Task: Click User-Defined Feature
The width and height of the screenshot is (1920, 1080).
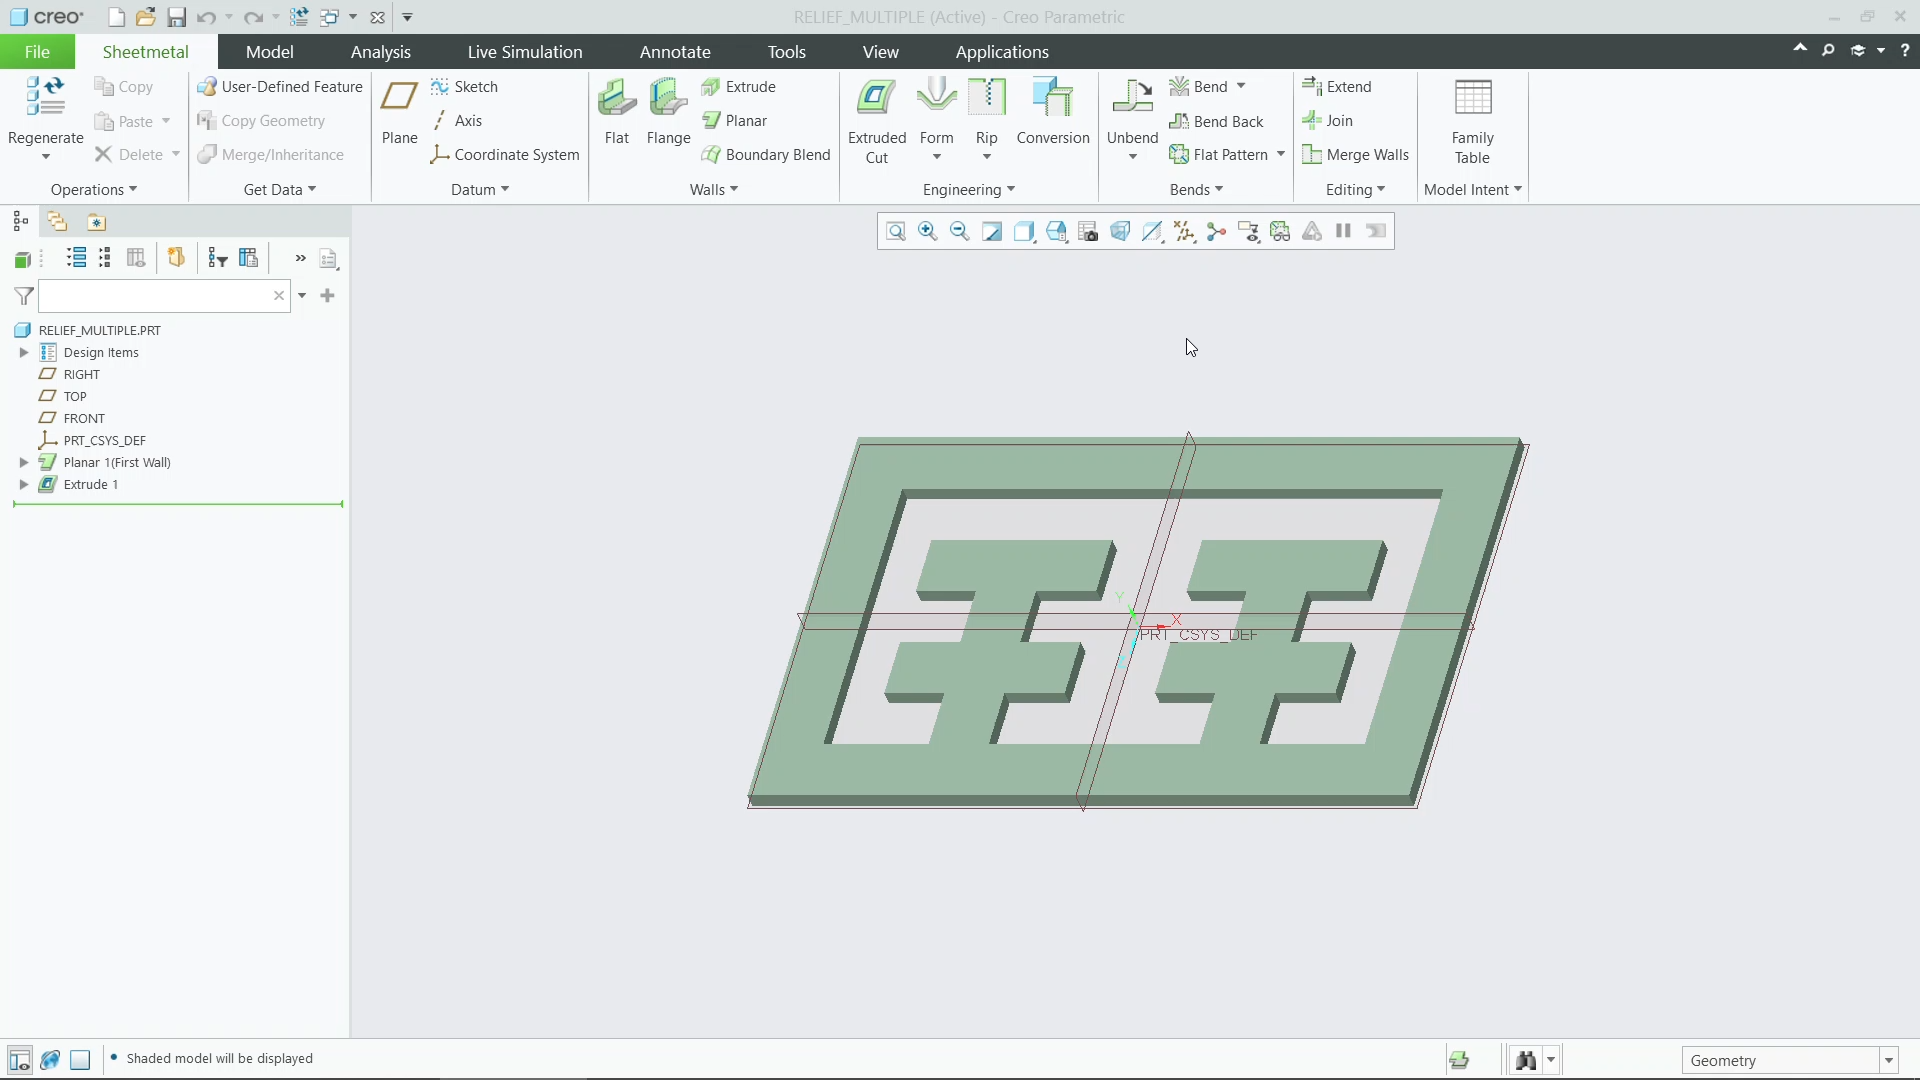Action: (x=280, y=87)
